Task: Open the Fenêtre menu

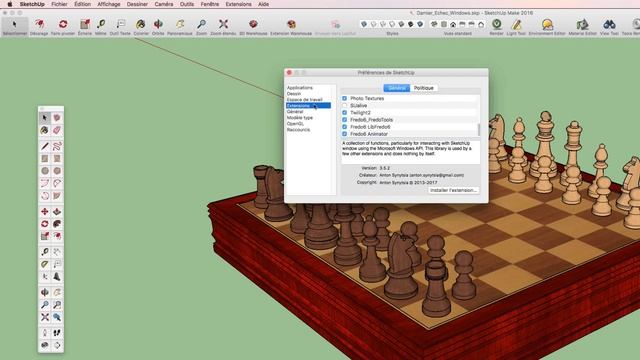Action: point(210,4)
